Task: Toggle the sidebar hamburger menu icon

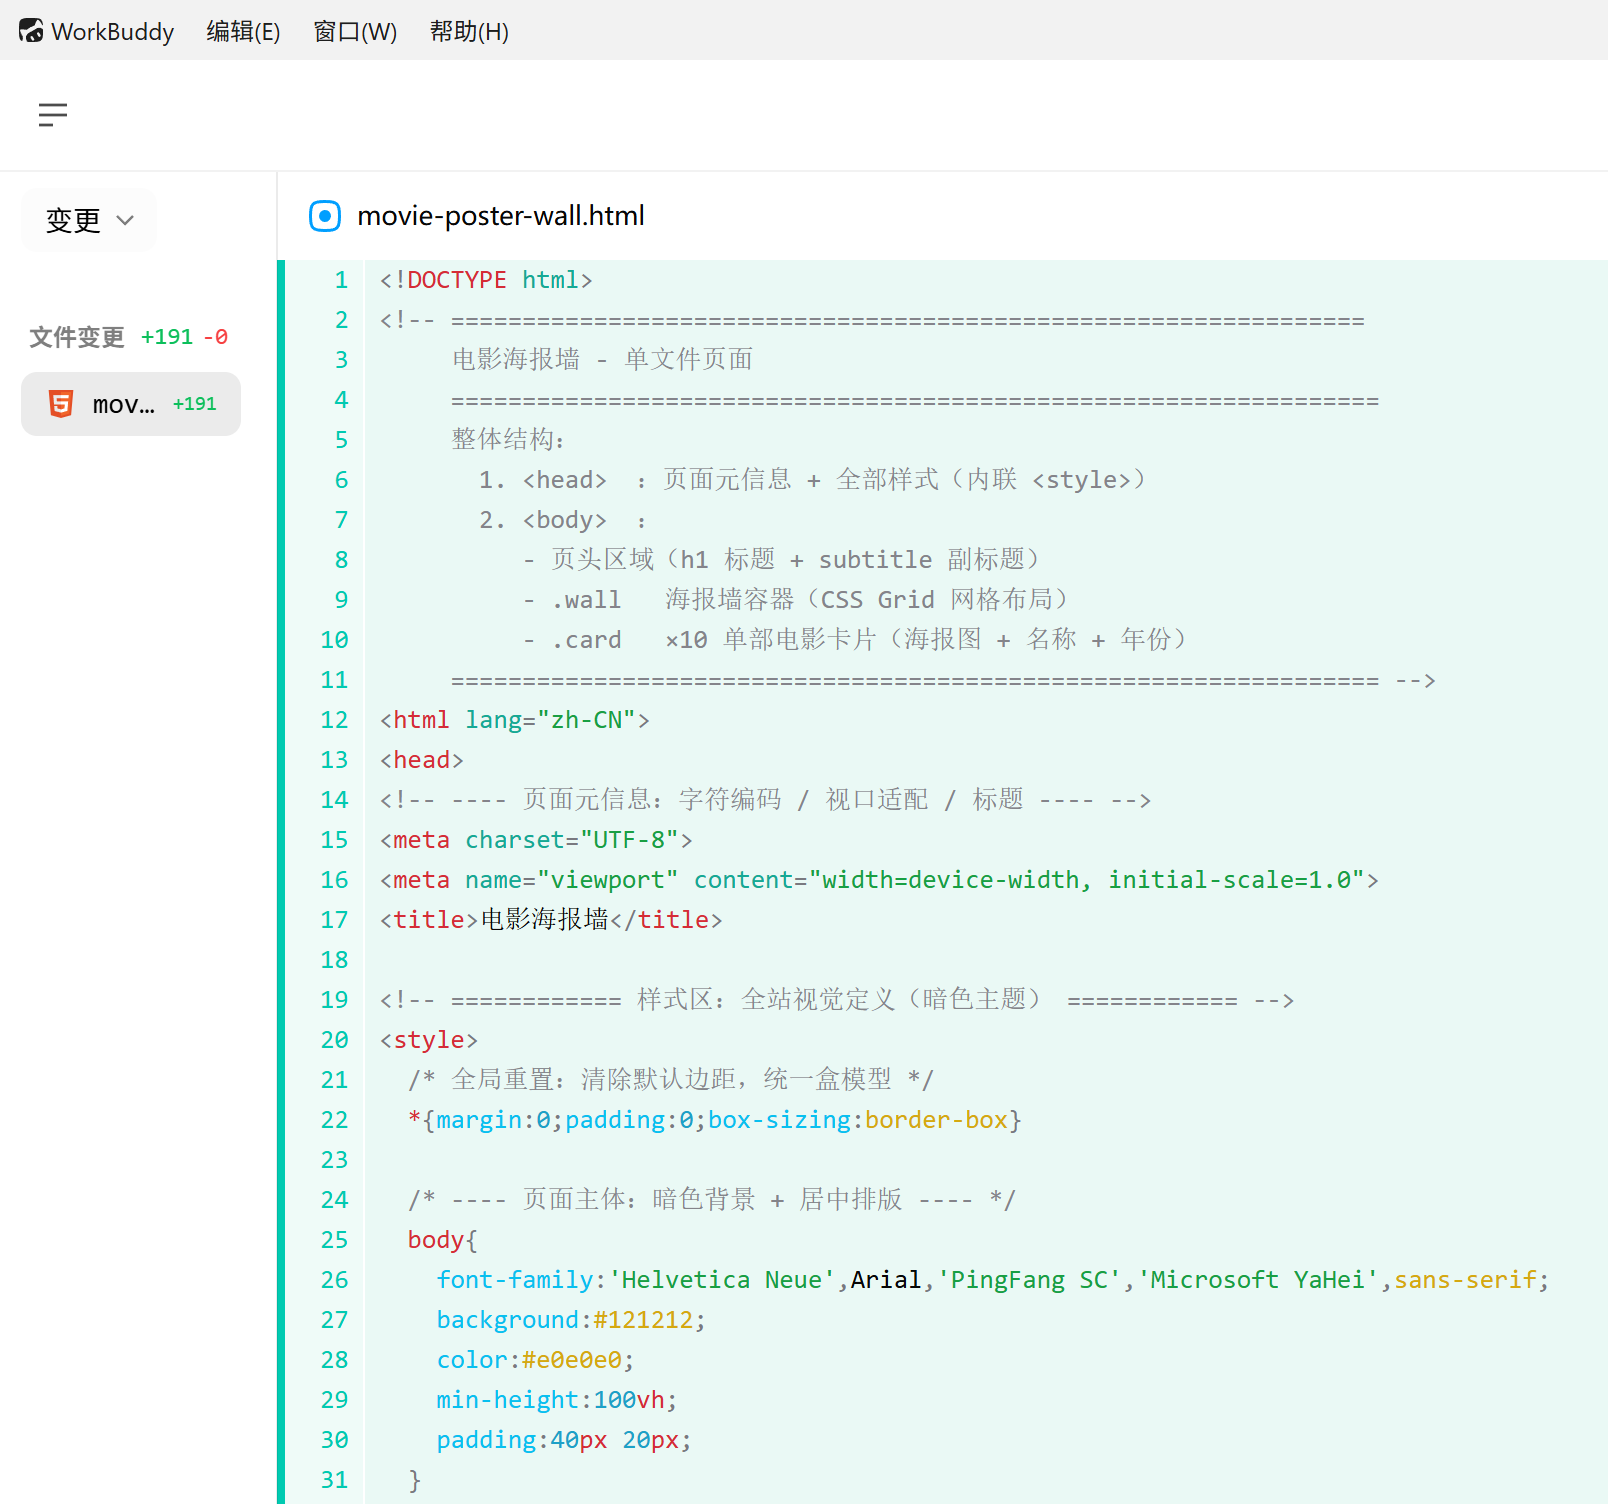Action: click(x=53, y=114)
